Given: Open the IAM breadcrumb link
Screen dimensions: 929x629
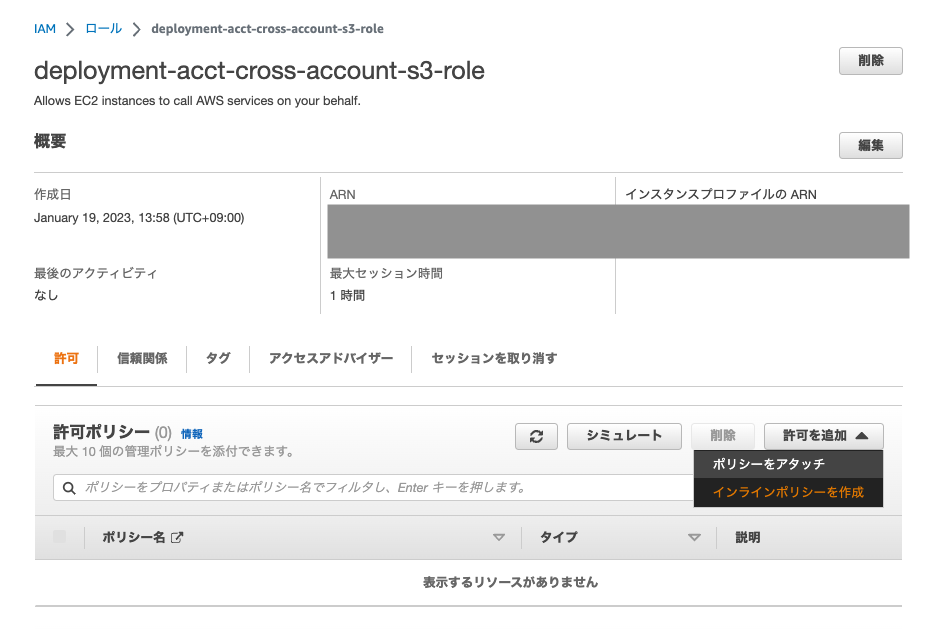Looking at the screenshot, I should pos(45,29).
